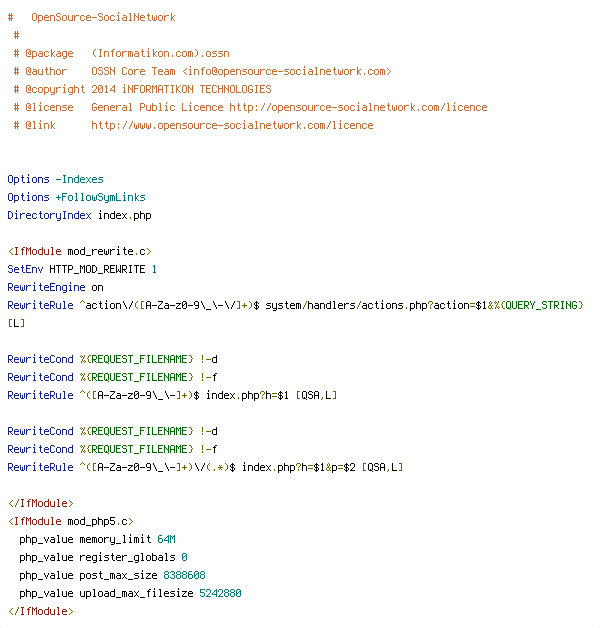Click the OpenSource-SocialNetwork comment title
This screenshot has height=628, width=600.
pos(103,17)
